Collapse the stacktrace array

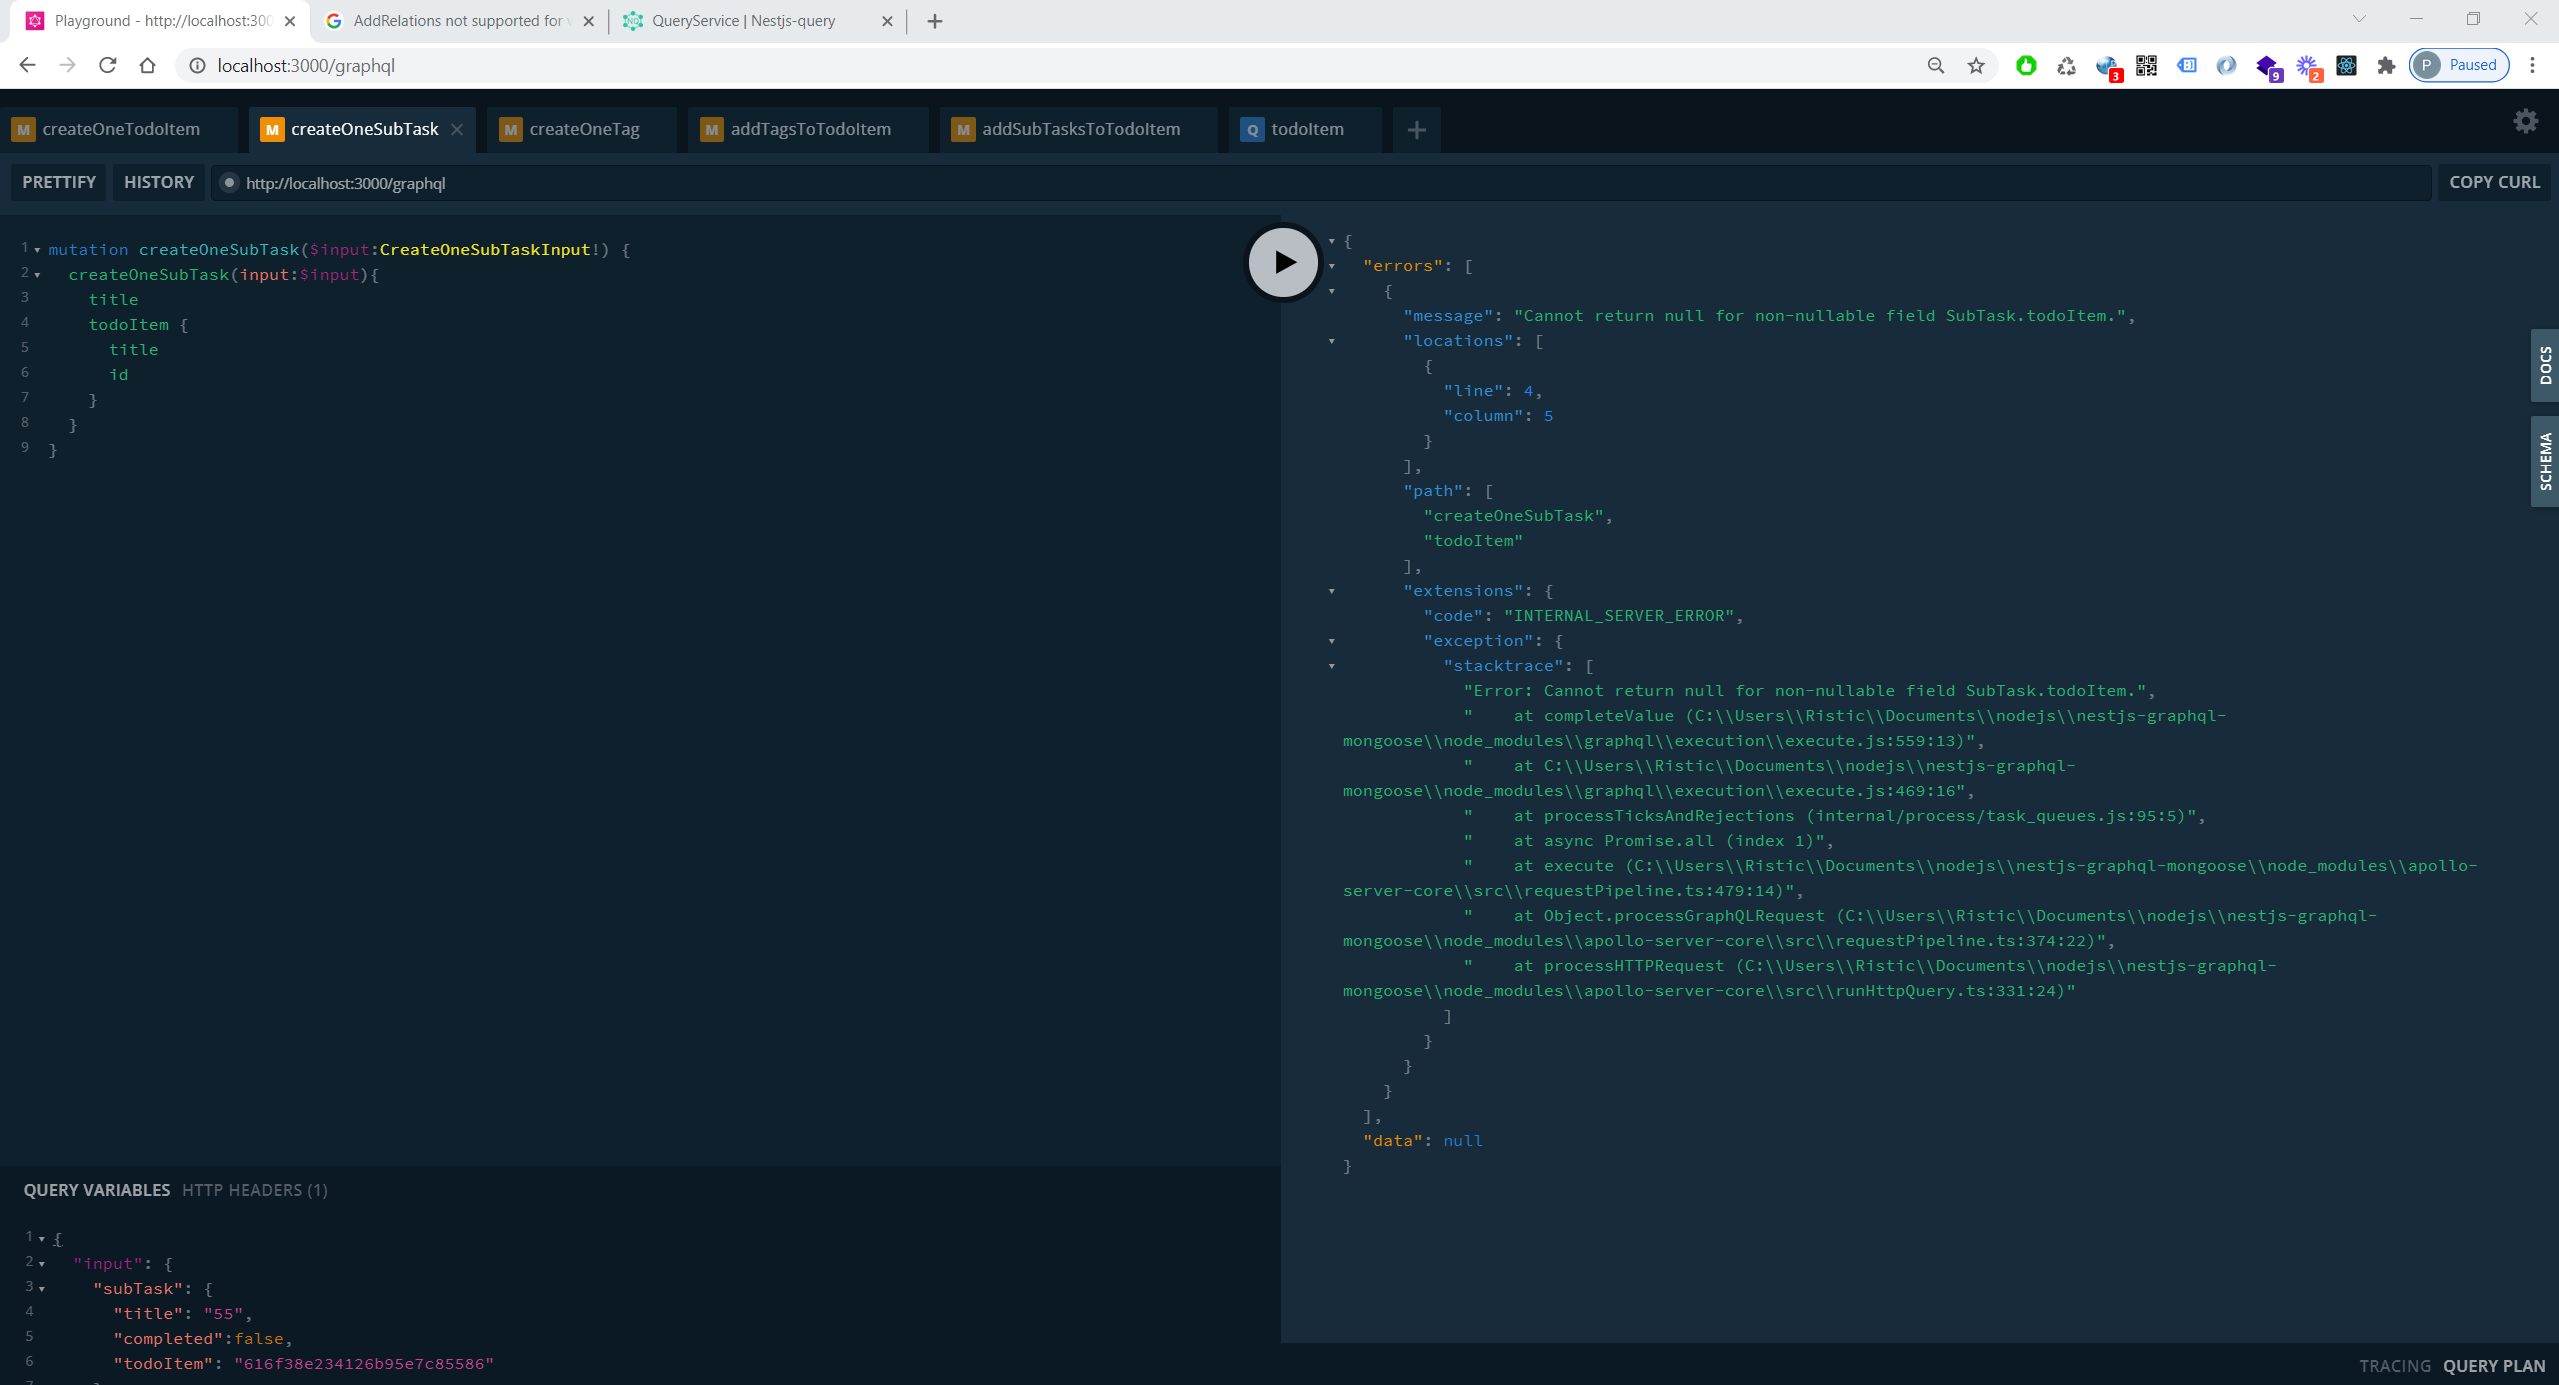point(1331,665)
